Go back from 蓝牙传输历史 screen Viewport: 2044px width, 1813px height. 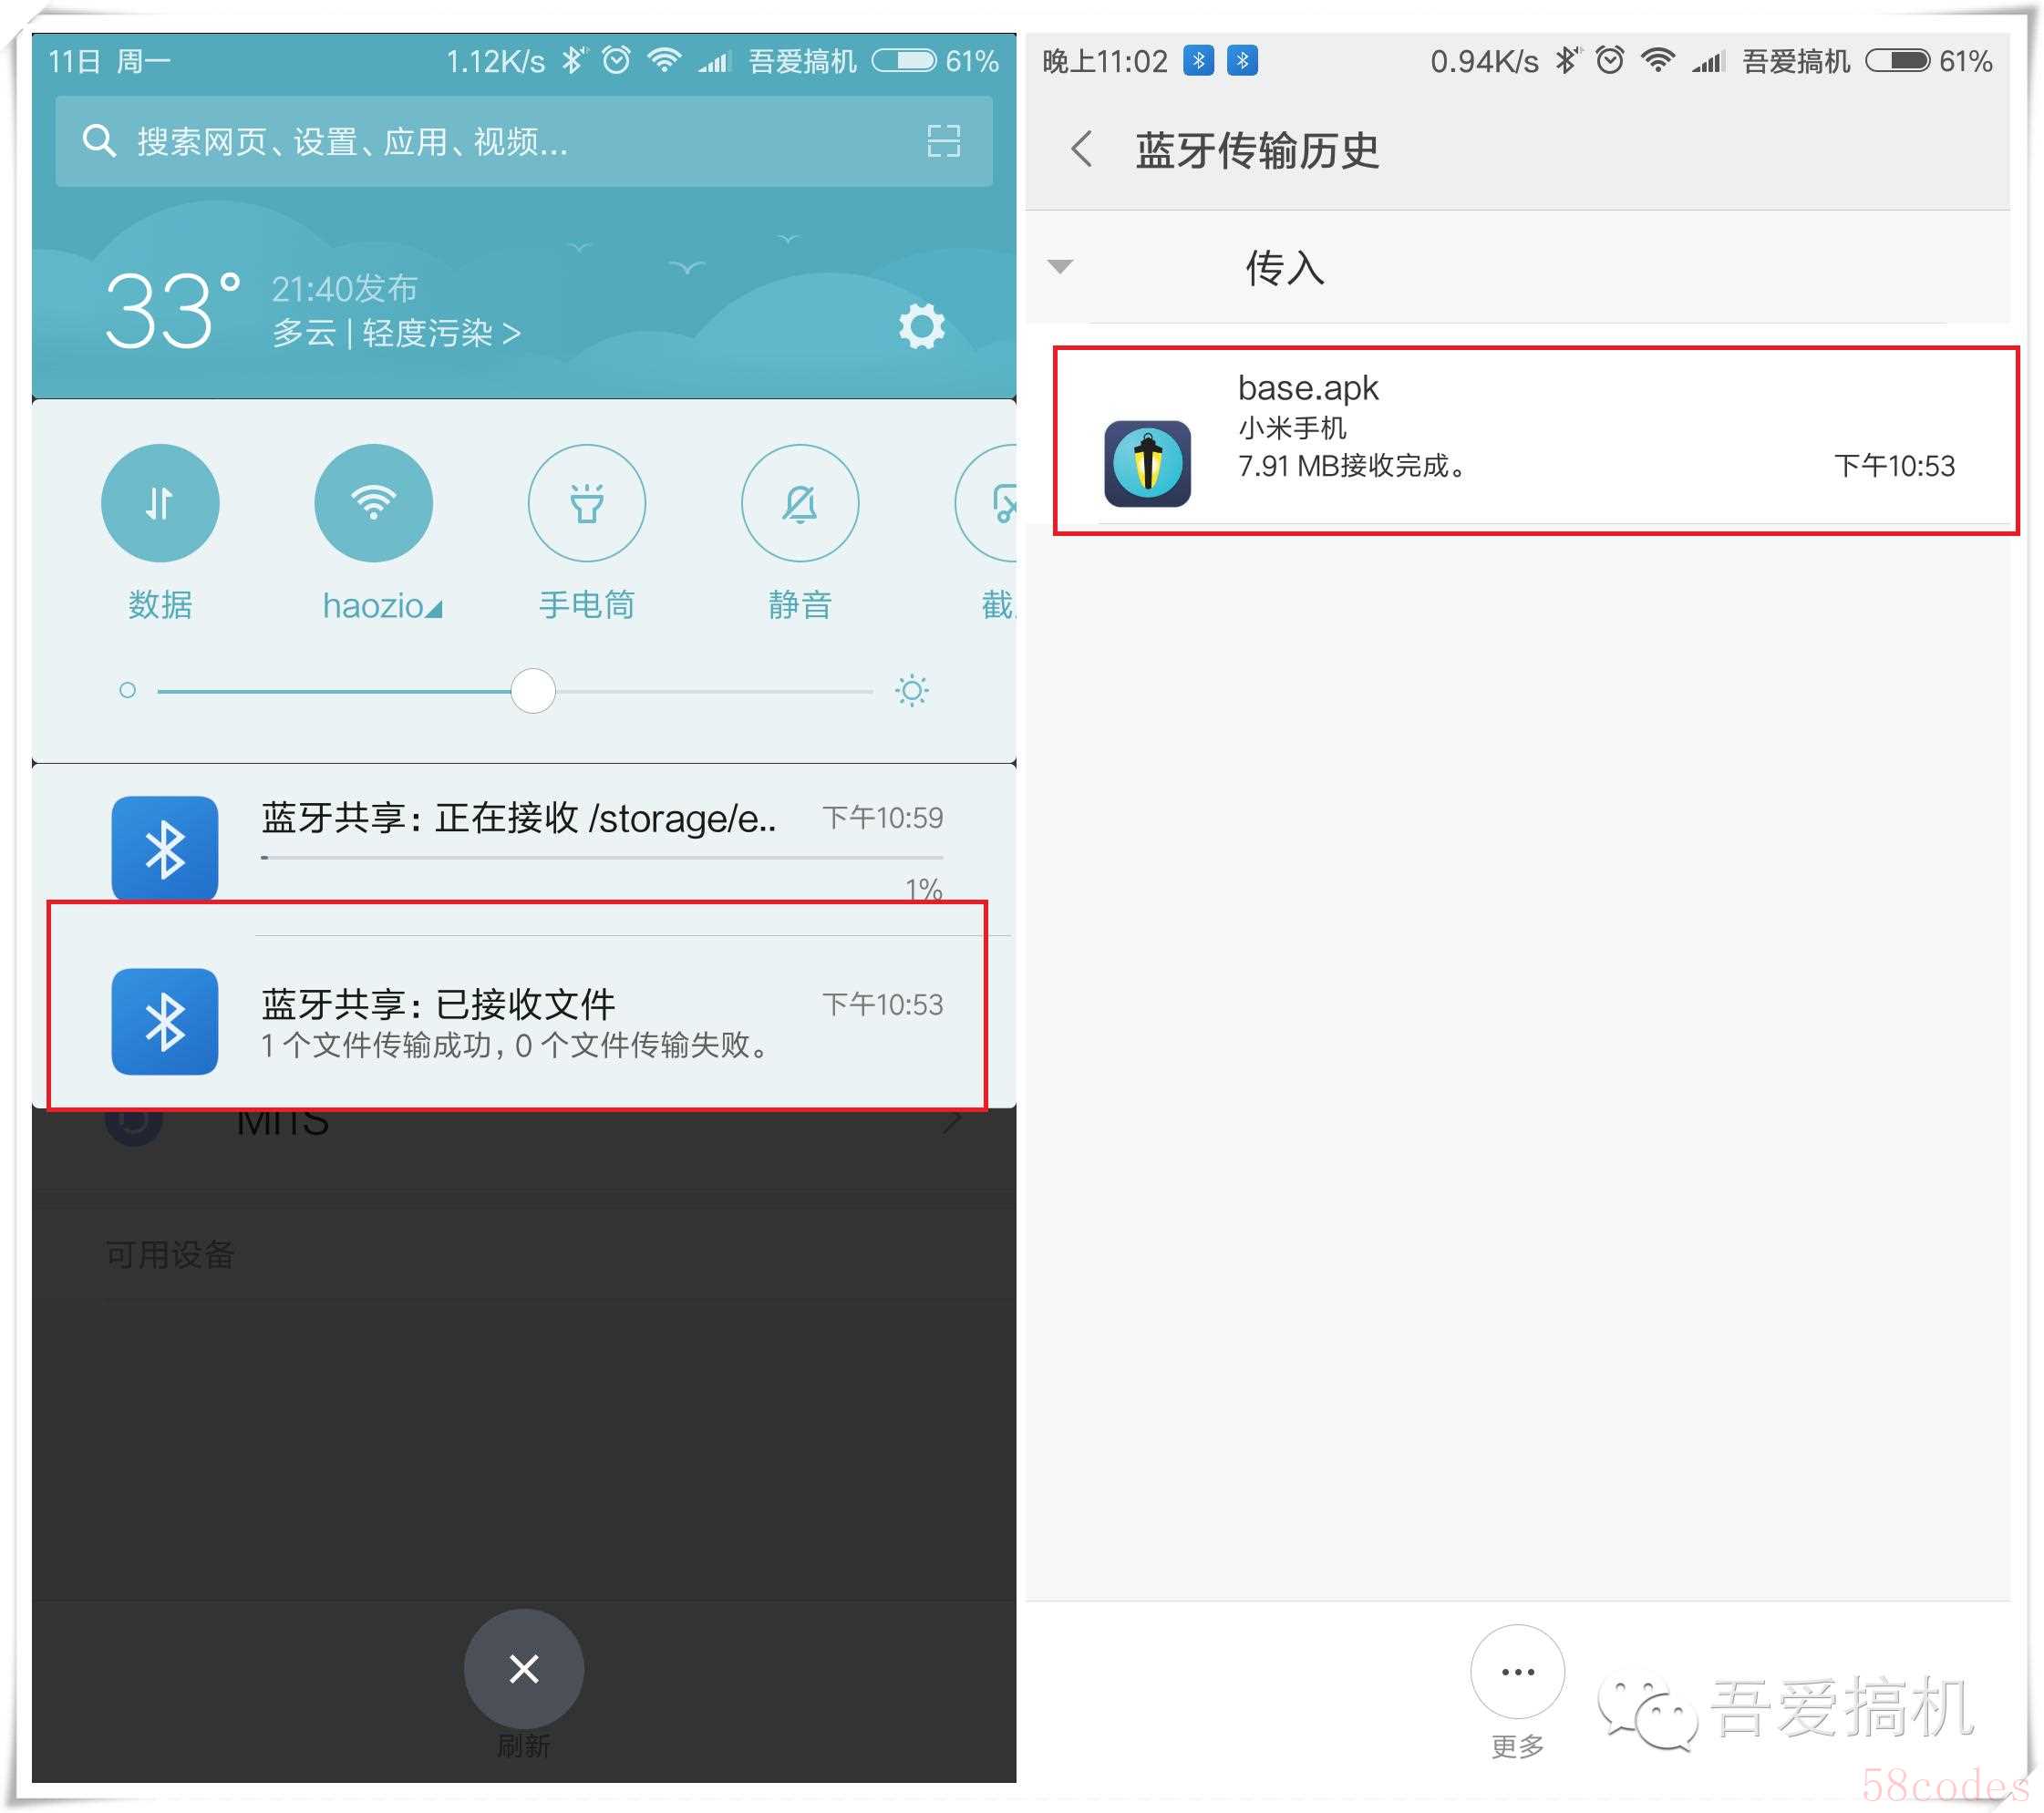(x=1081, y=150)
